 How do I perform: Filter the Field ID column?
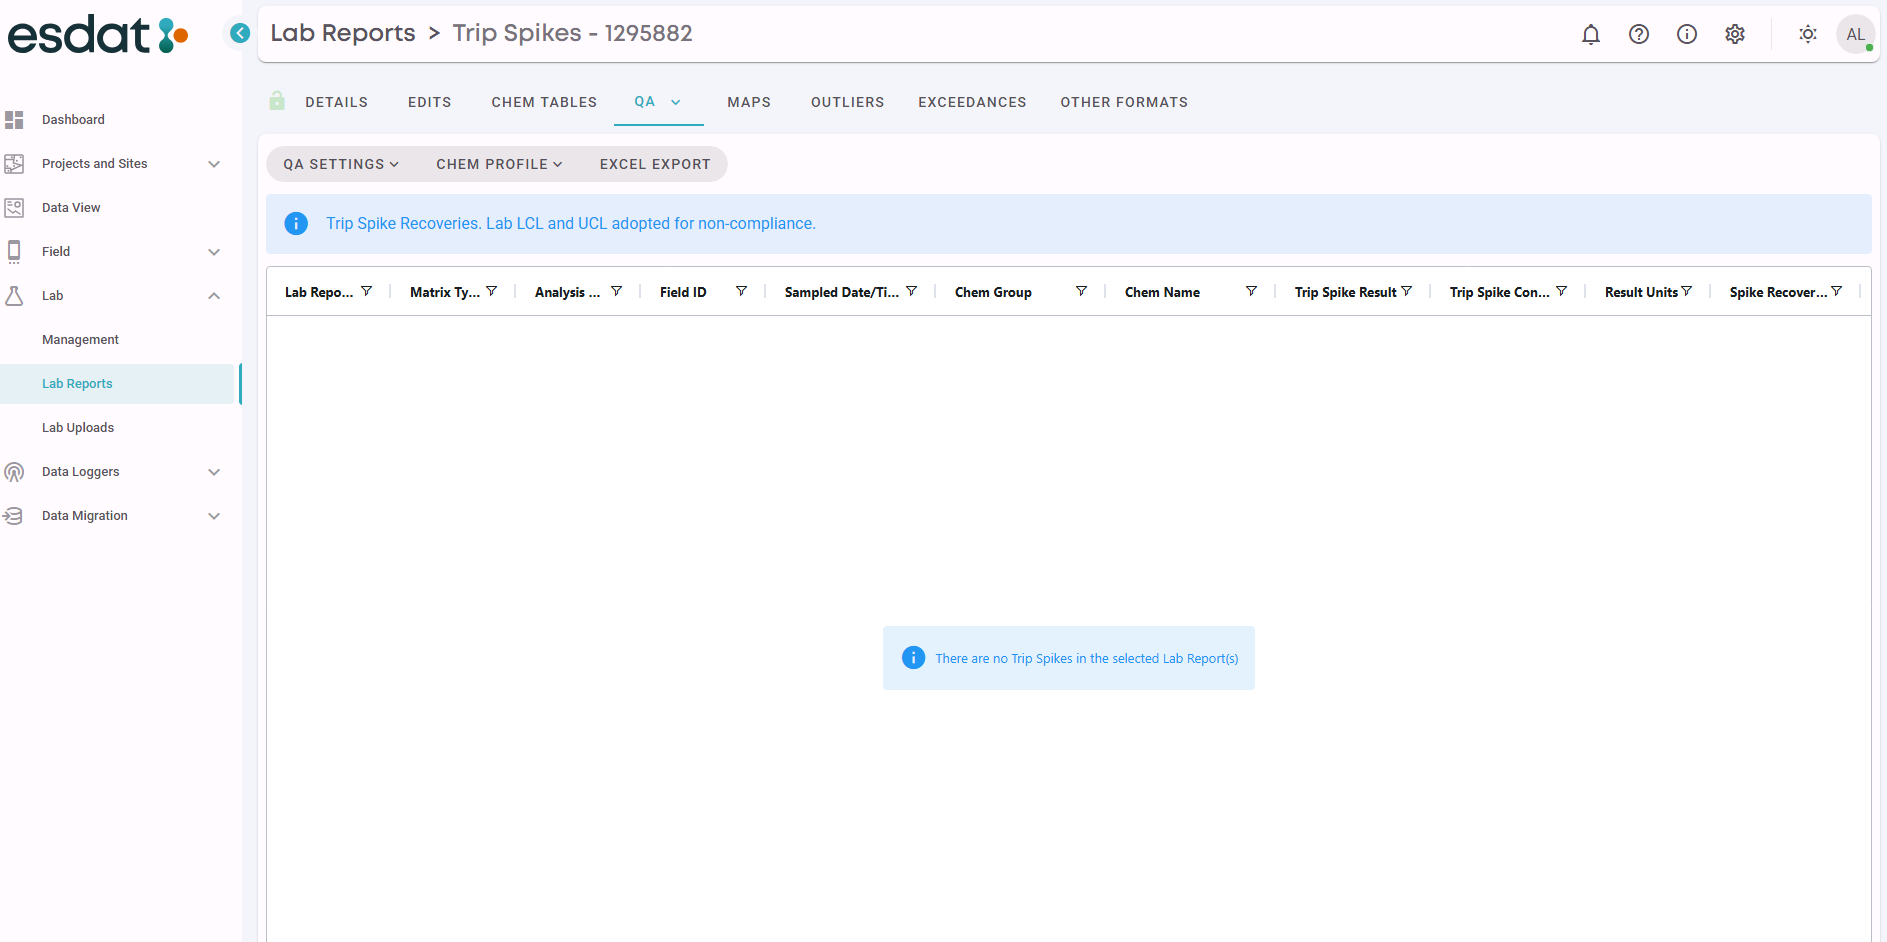(741, 291)
